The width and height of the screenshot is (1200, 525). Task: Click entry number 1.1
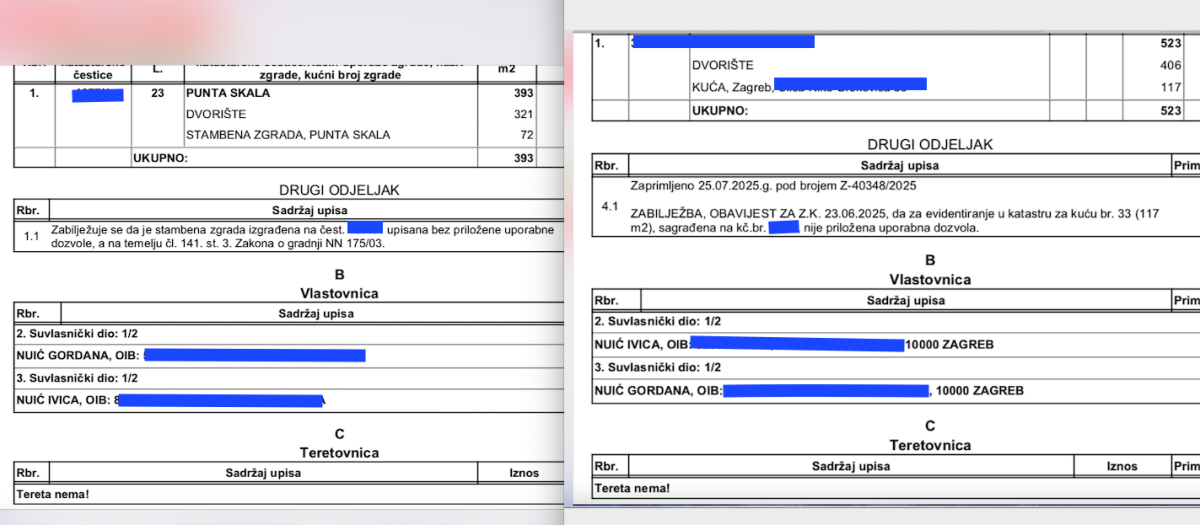[x=32, y=236]
